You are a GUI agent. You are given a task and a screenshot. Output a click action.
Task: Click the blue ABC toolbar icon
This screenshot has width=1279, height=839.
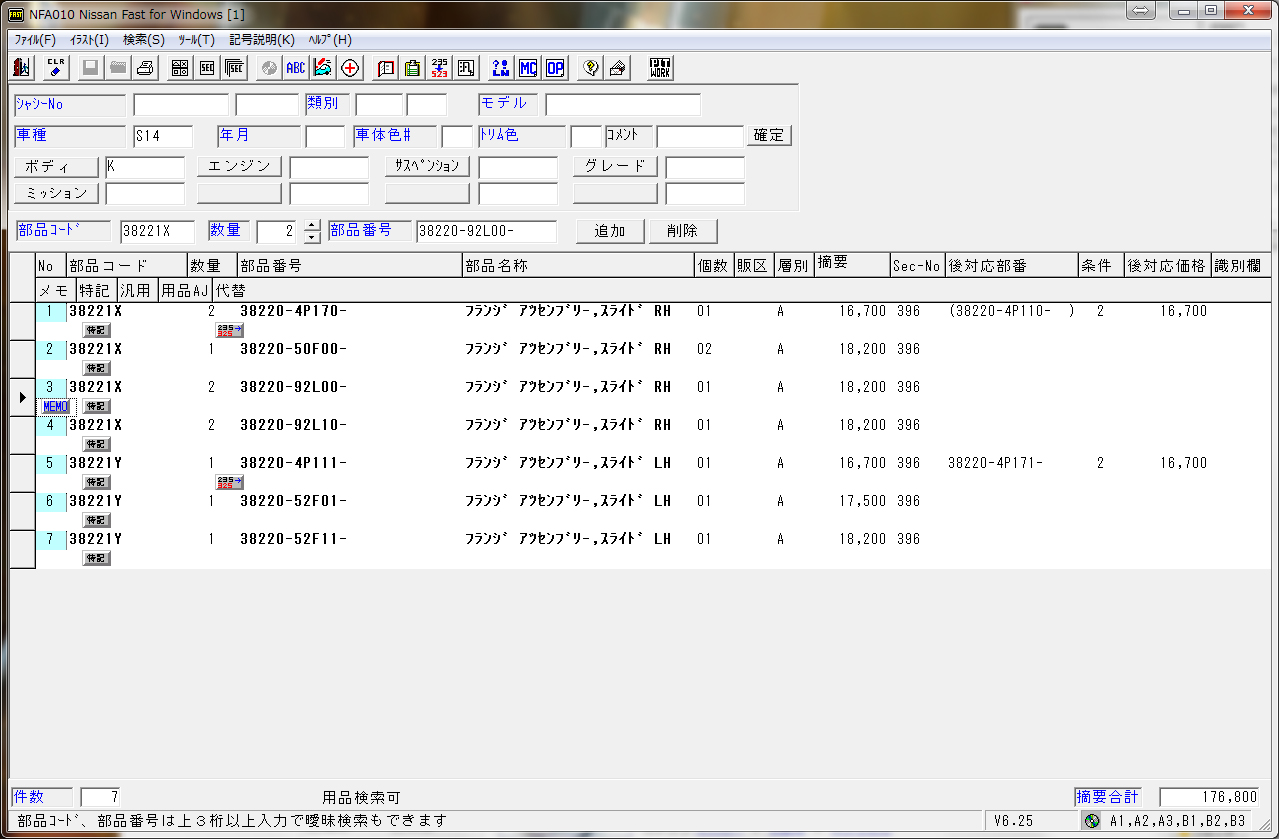tap(296, 68)
